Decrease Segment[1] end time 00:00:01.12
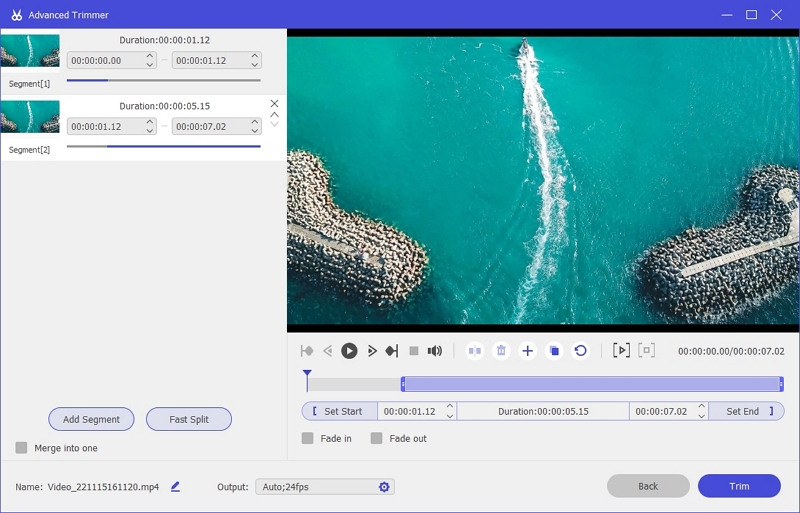Viewport: 800px width, 513px height. click(255, 65)
